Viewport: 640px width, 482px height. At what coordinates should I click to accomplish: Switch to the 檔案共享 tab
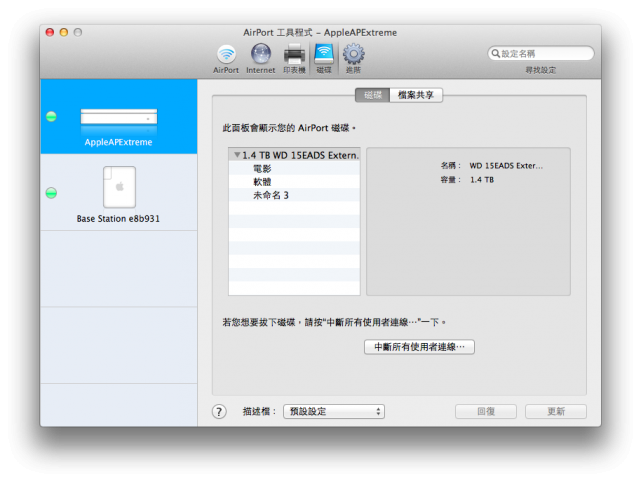click(416, 95)
